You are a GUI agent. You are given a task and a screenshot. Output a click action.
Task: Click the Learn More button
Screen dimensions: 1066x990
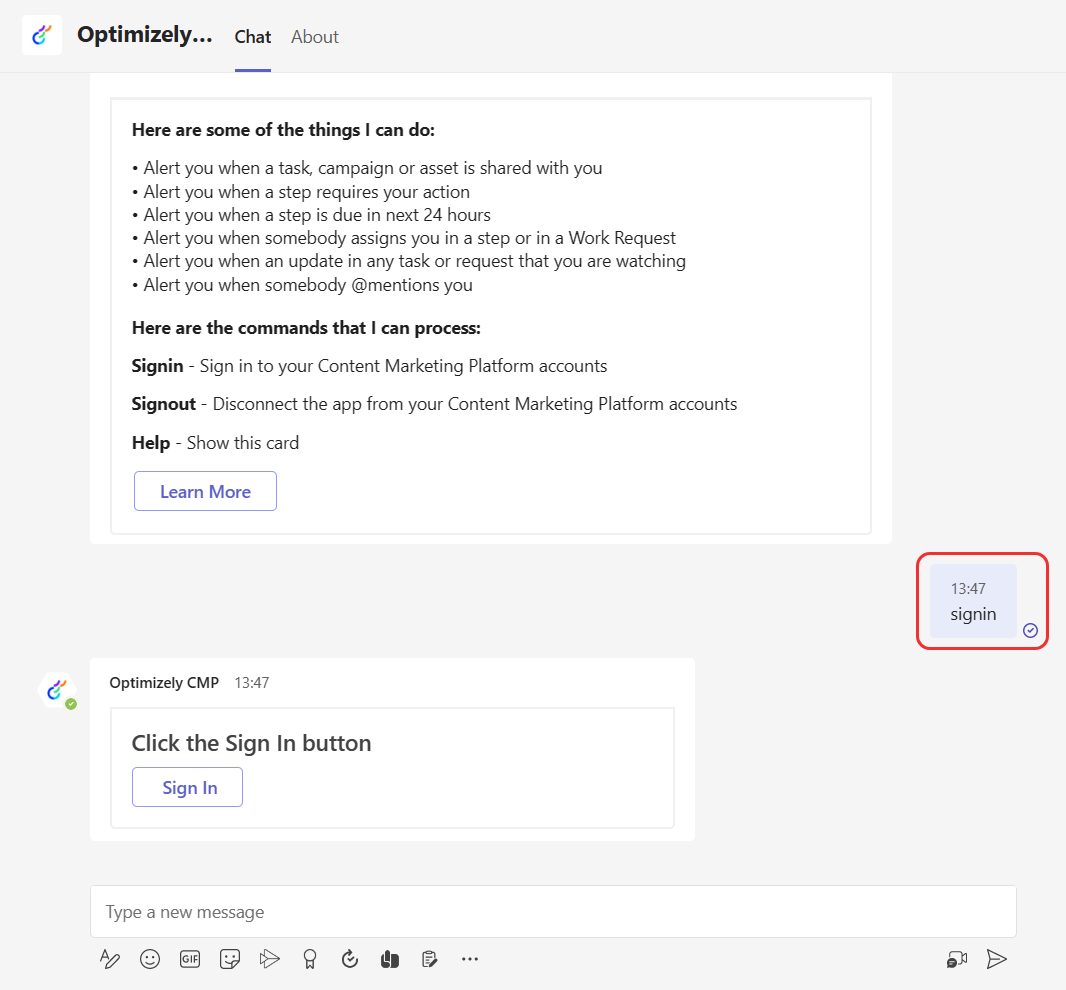coord(205,491)
